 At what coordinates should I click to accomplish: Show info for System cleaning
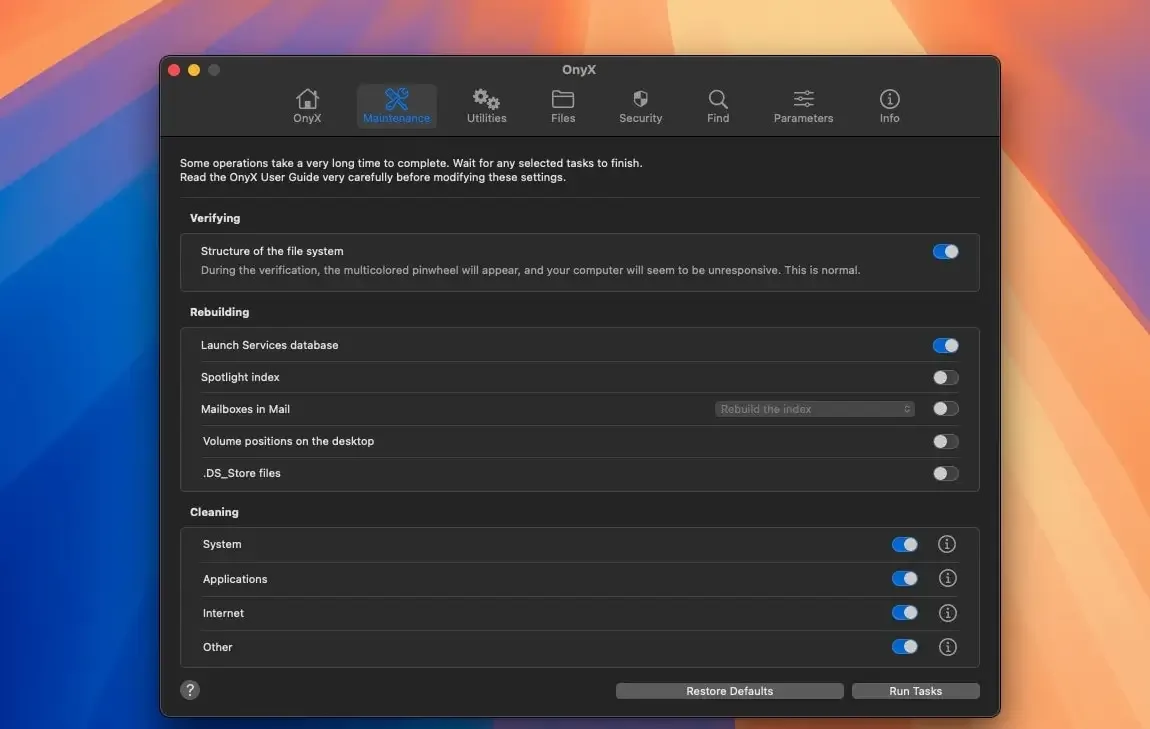pos(947,544)
